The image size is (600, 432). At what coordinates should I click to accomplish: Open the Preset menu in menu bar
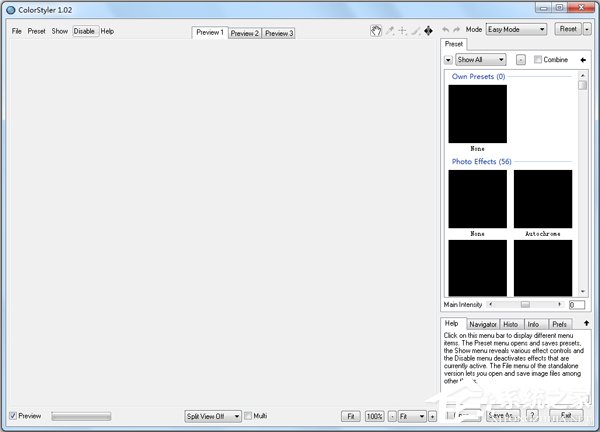coord(37,31)
